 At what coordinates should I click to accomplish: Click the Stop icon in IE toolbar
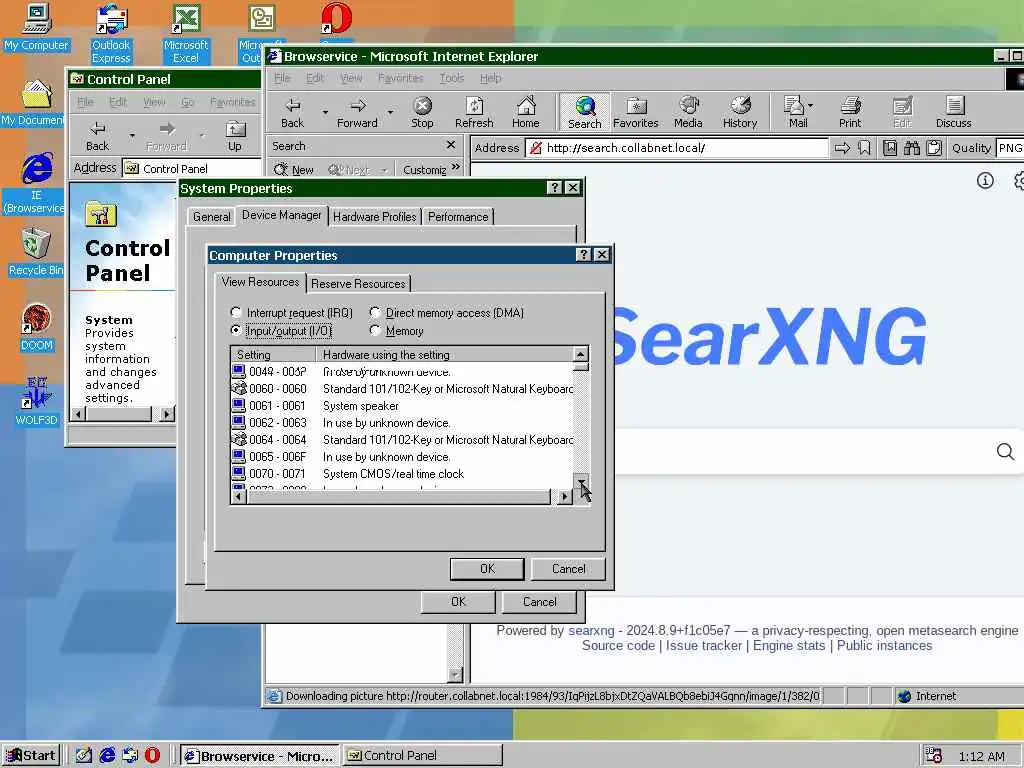coord(422,112)
